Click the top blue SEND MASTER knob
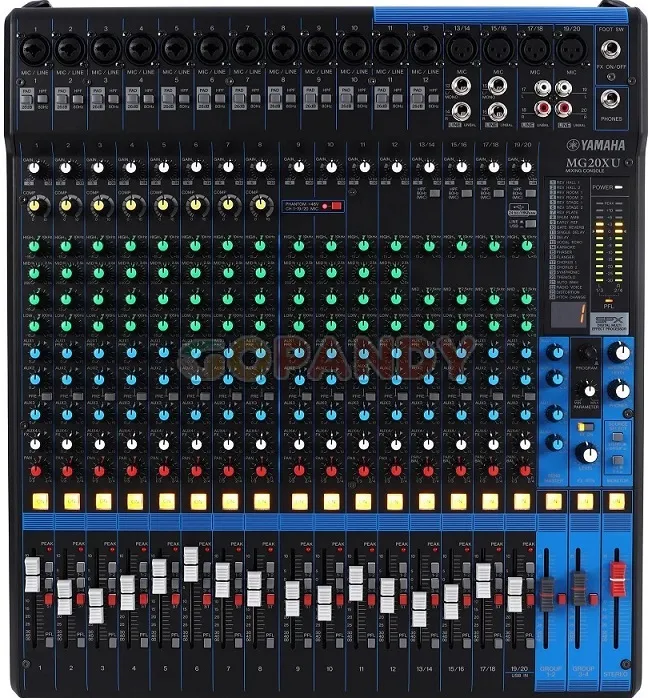This screenshot has width=648, height=698. click(555, 352)
